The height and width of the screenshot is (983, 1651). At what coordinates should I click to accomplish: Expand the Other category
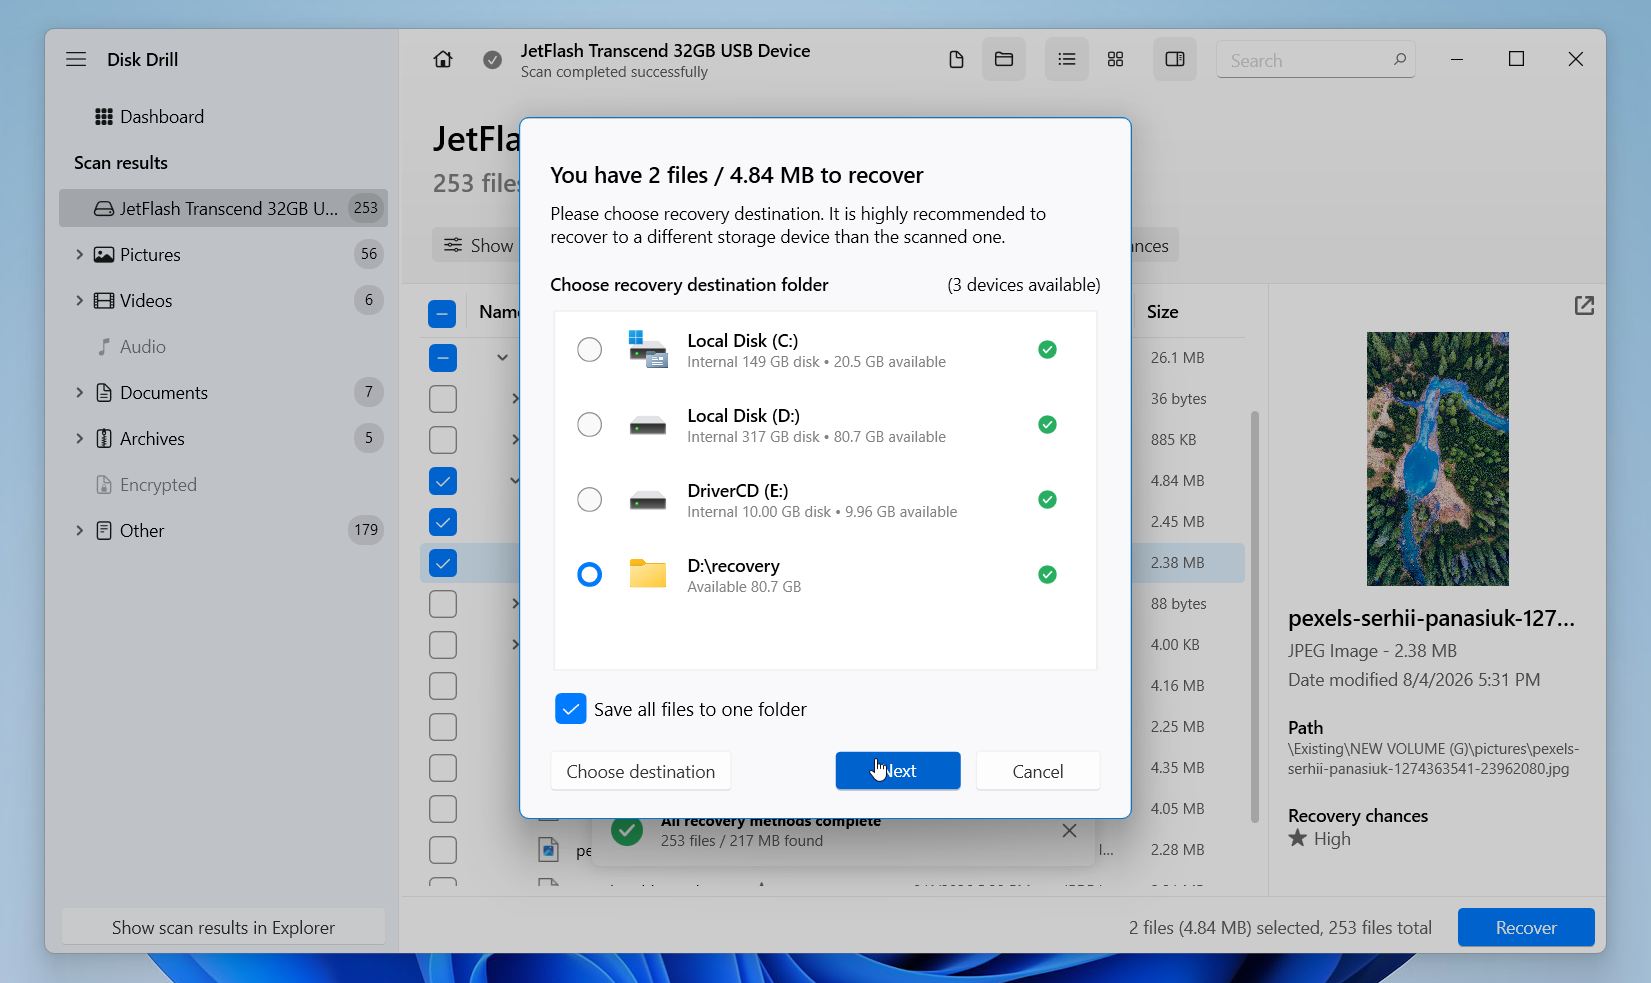(79, 531)
